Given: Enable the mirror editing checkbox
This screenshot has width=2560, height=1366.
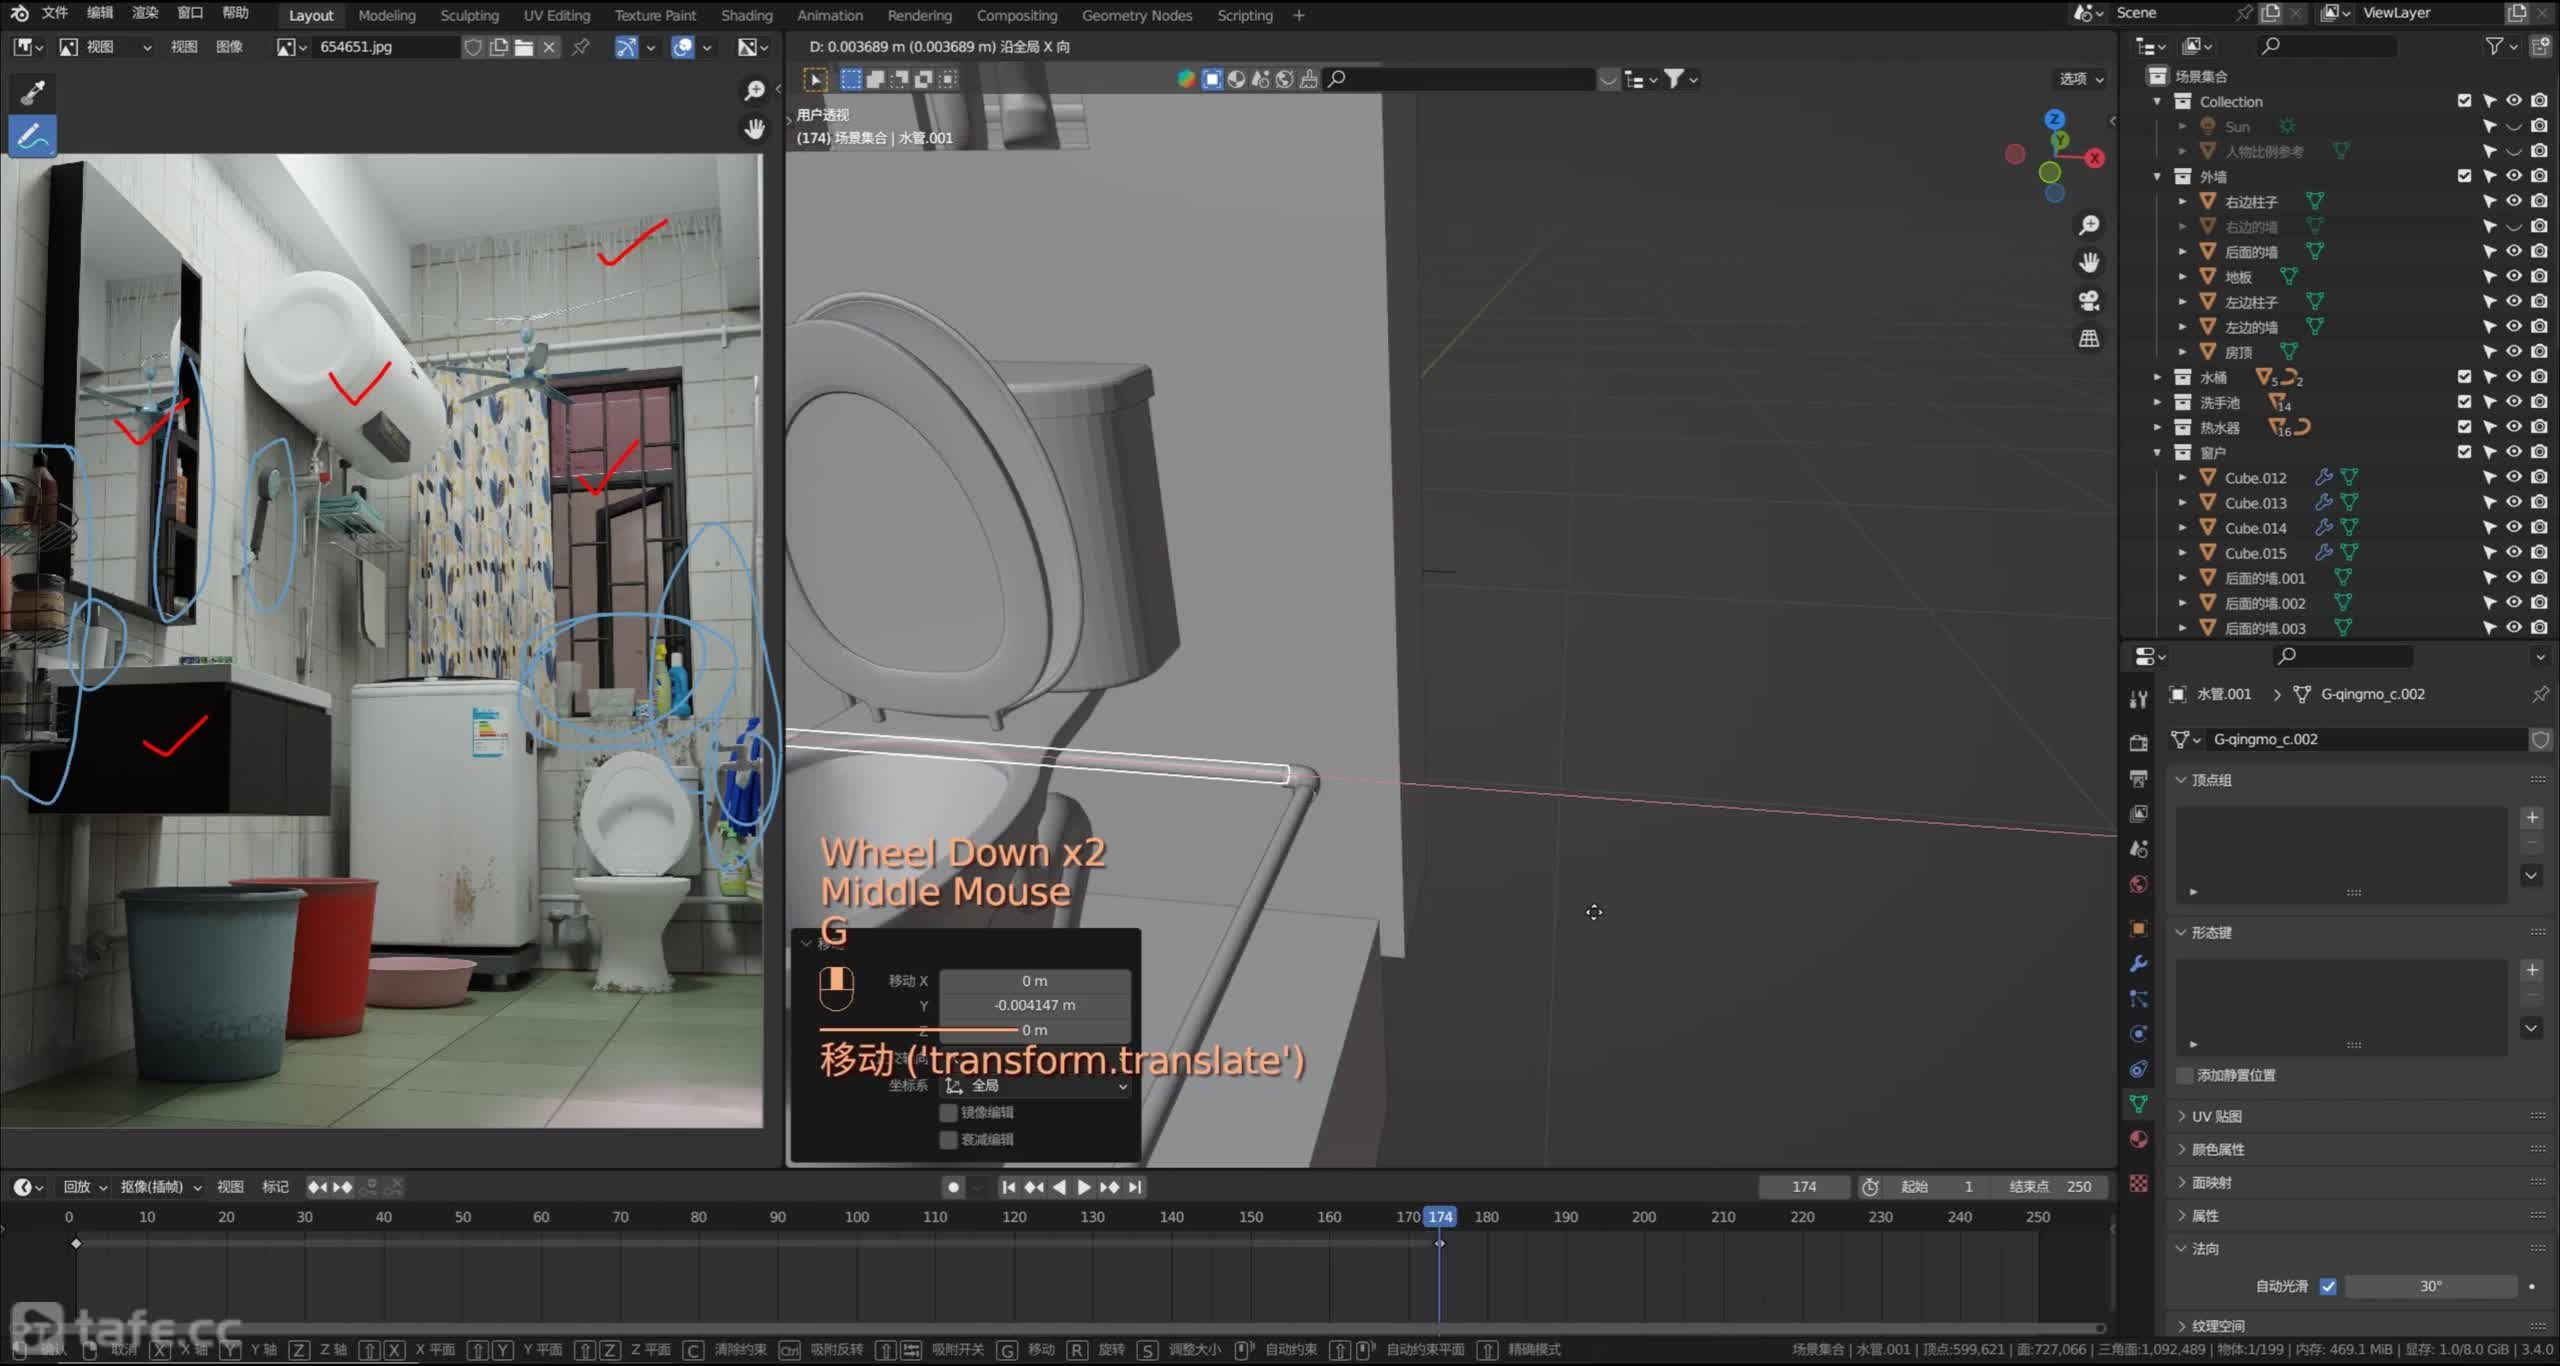Looking at the screenshot, I should coord(948,1112).
